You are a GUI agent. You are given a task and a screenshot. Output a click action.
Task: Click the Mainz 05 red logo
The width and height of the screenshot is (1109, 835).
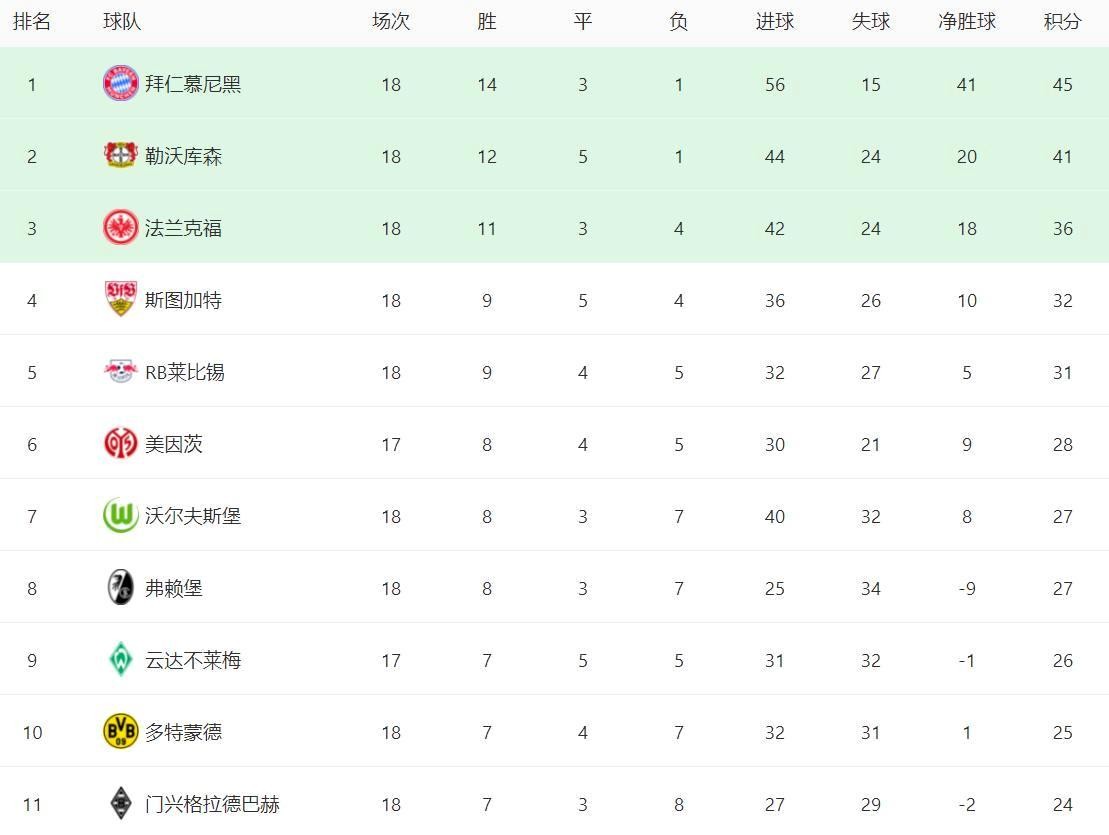(x=120, y=443)
